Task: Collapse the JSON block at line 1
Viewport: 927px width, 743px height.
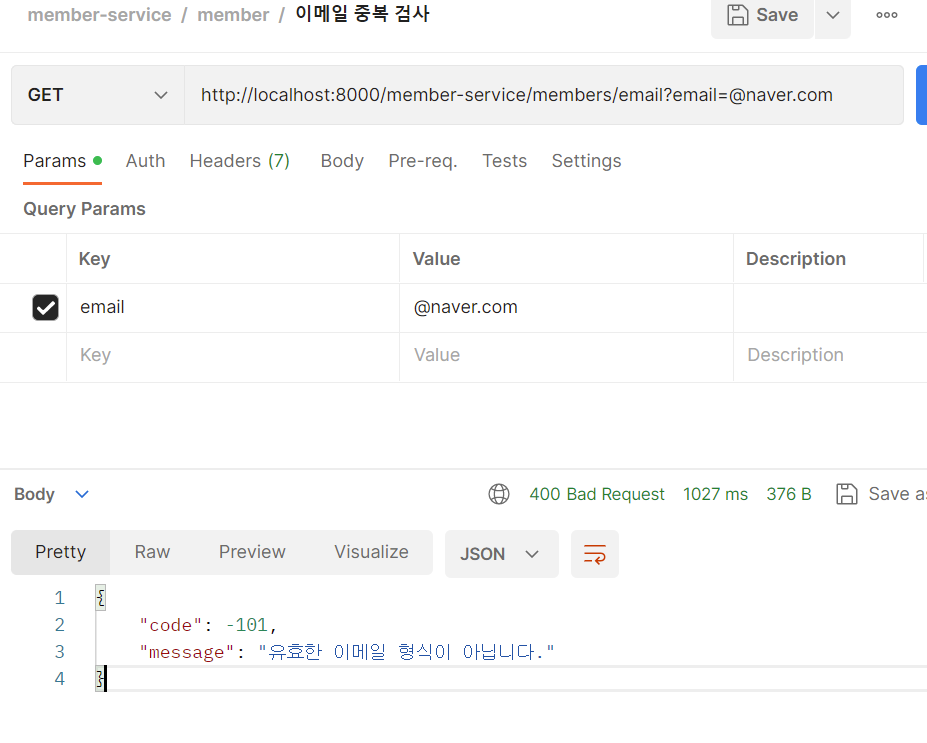Action: [99, 597]
